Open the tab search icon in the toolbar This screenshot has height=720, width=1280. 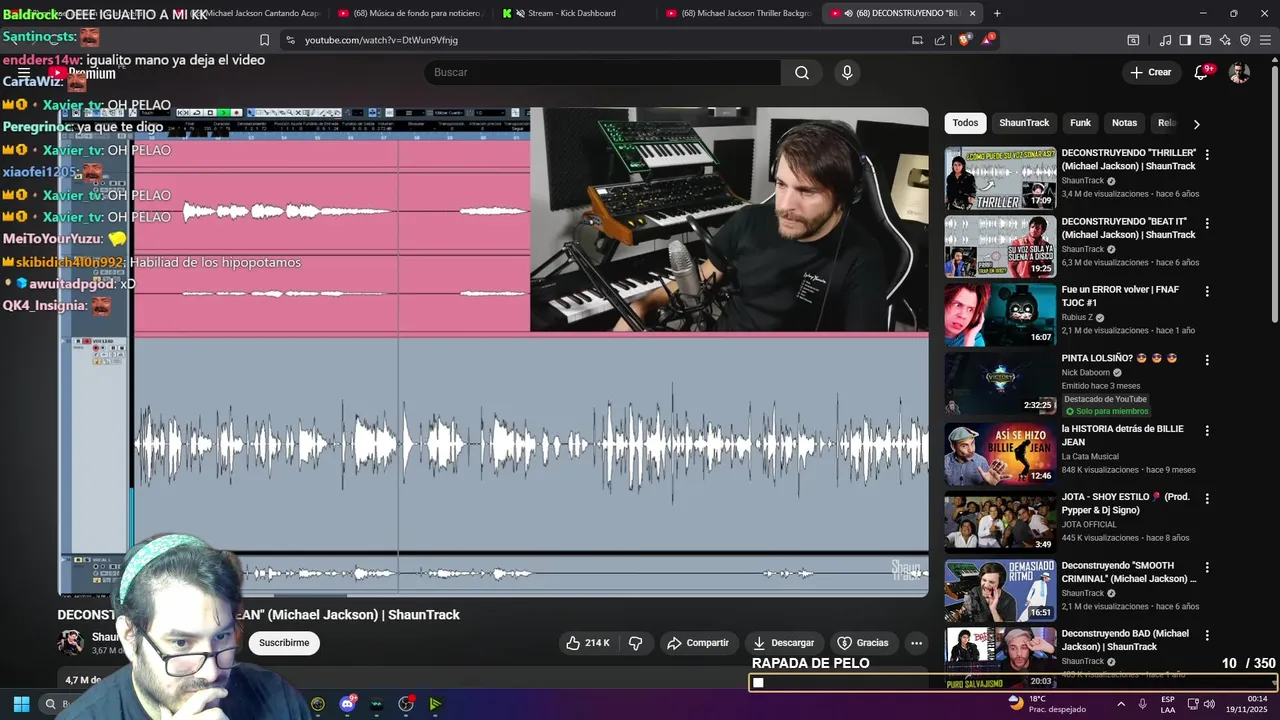point(1133,40)
